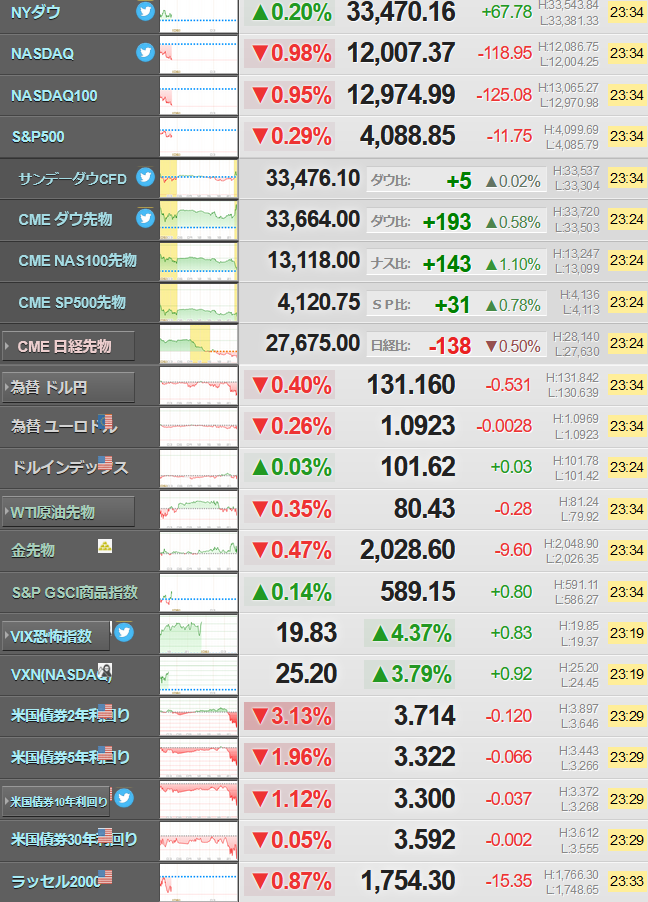Click Twitter icon next to VIX恐怖指数
This screenshot has width=648, height=902.
pyautogui.click(x=124, y=632)
